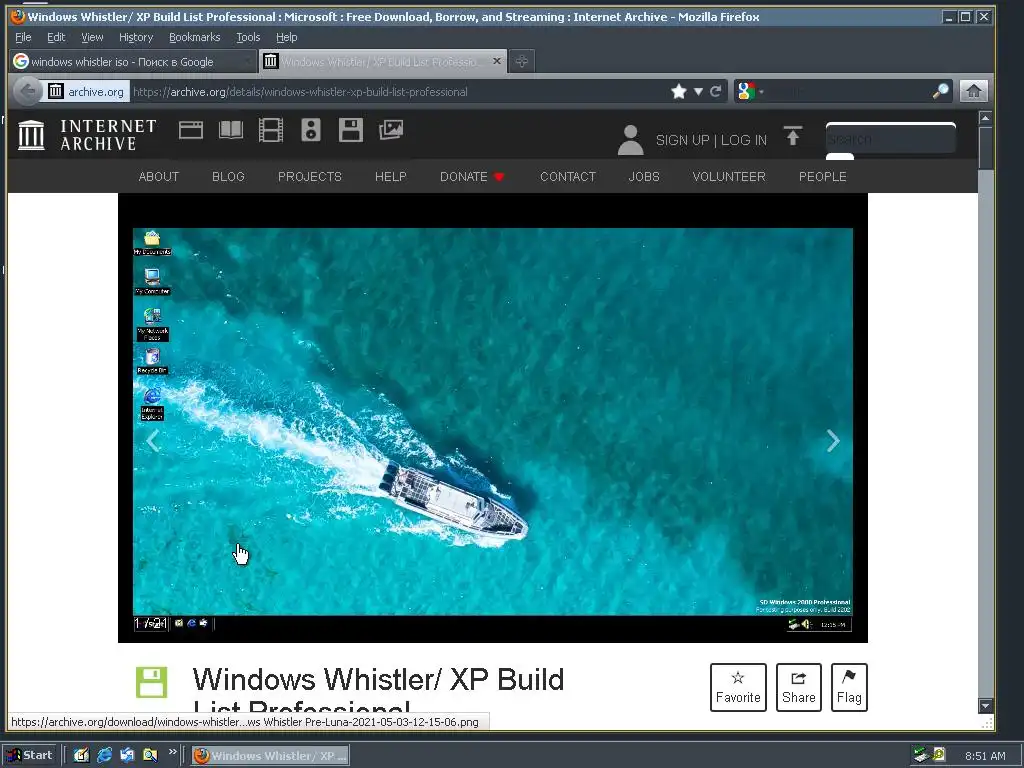Click the first quick launch icon beside Start
The image size is (1024, 768).
[x=81, y=755]
